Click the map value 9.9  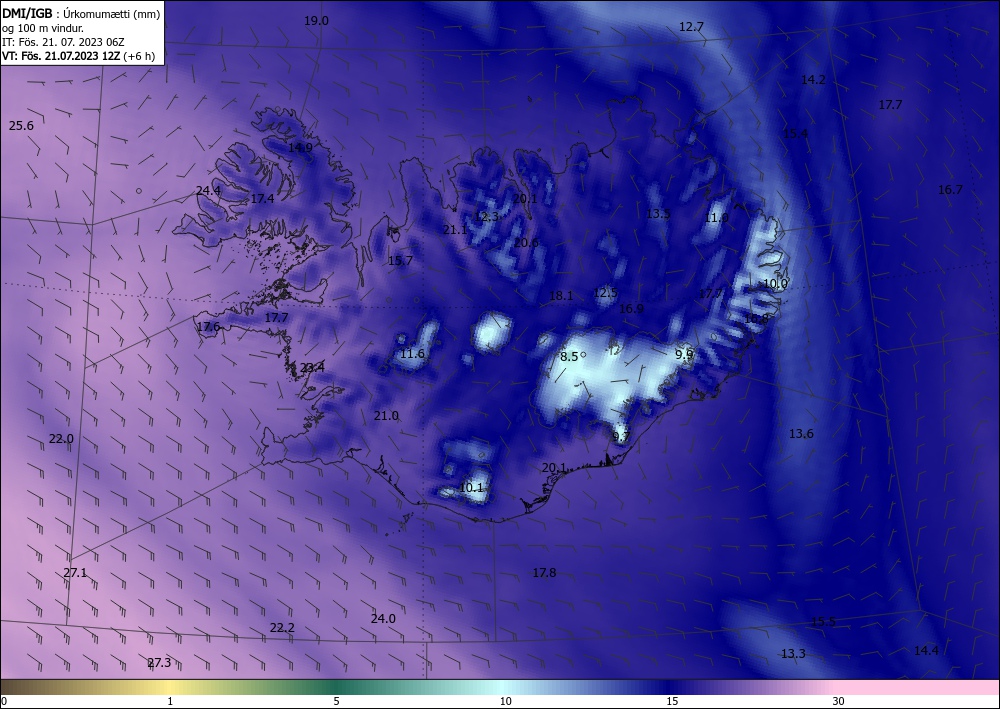coord(684,354)
